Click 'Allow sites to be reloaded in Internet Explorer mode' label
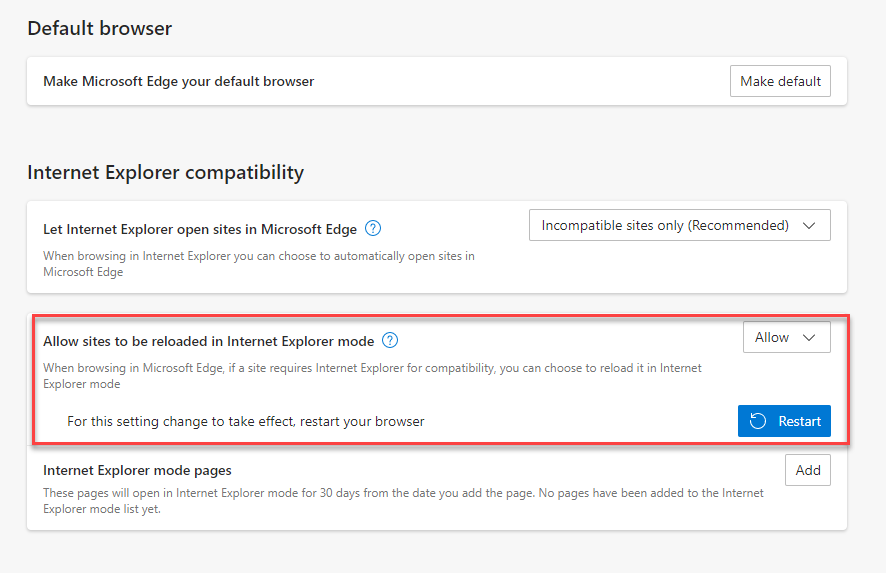 [x=209, y=341]
